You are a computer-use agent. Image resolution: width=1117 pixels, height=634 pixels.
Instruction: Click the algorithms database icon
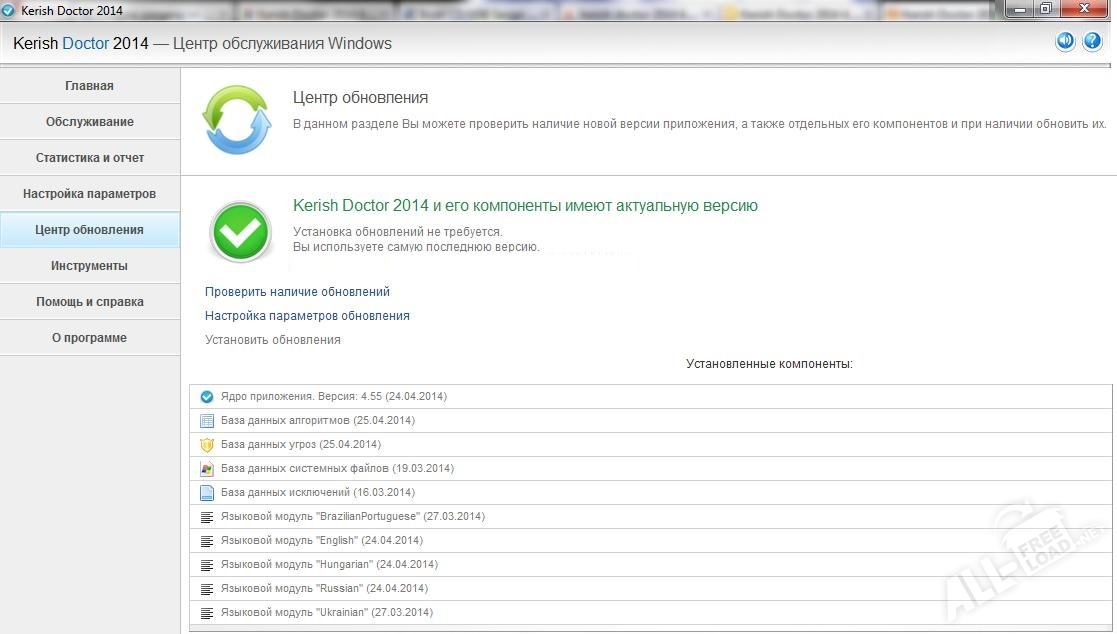coord(207,420)
